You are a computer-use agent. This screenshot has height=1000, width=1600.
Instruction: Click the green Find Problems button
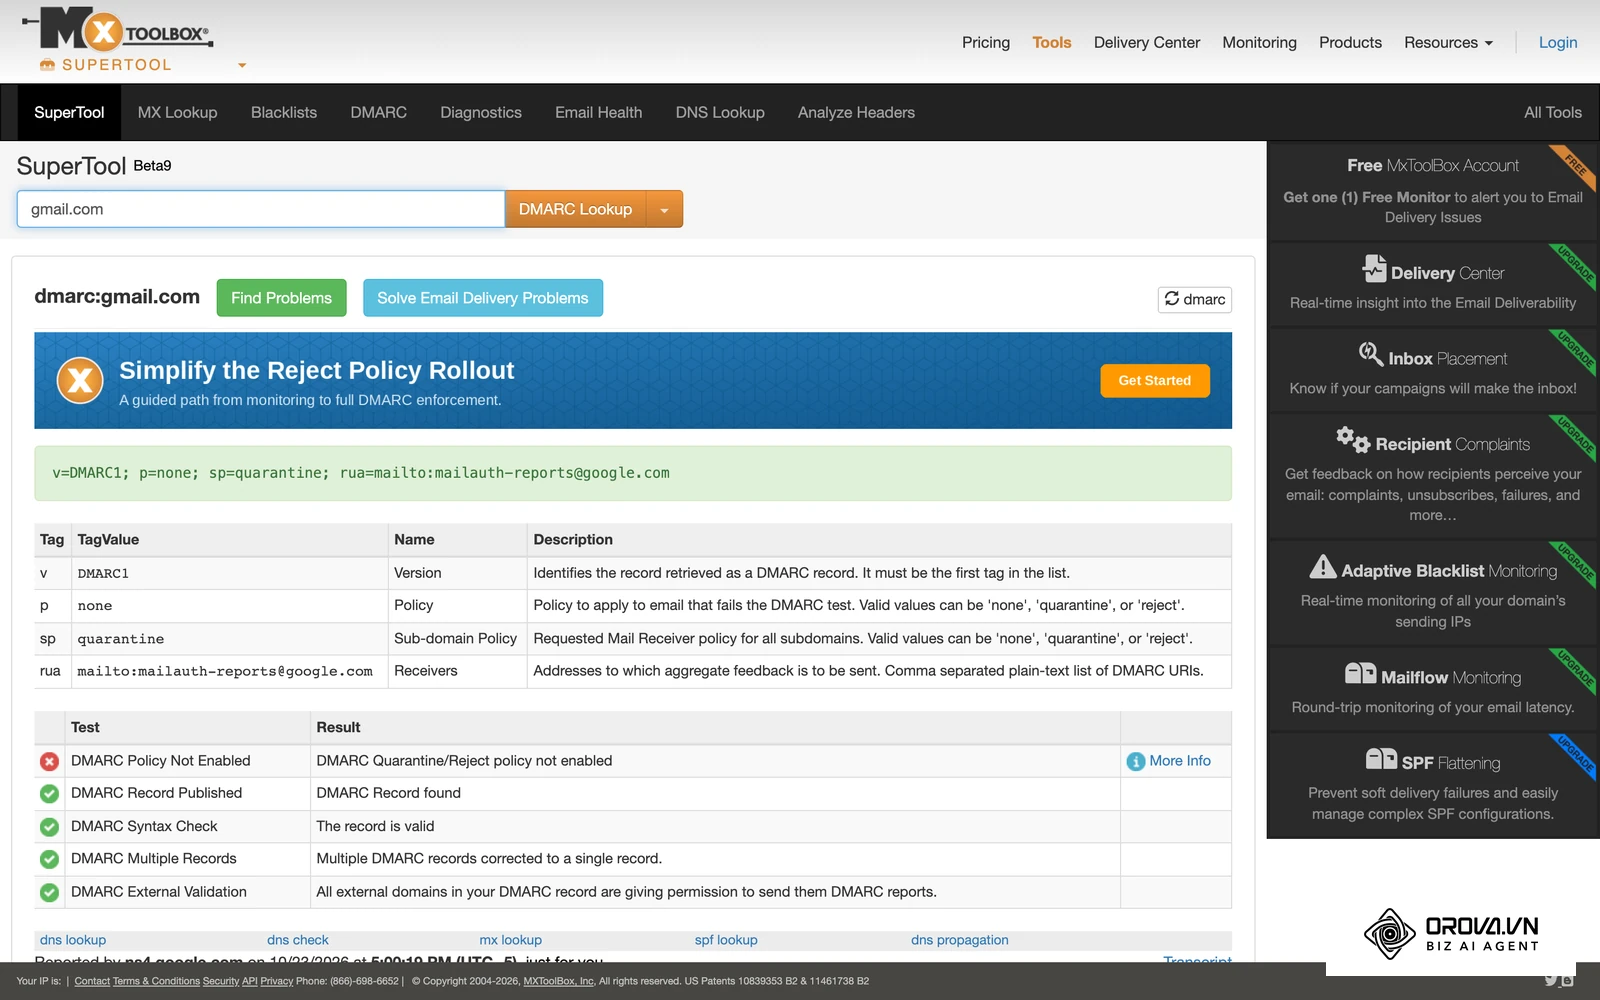click(281, 298)
